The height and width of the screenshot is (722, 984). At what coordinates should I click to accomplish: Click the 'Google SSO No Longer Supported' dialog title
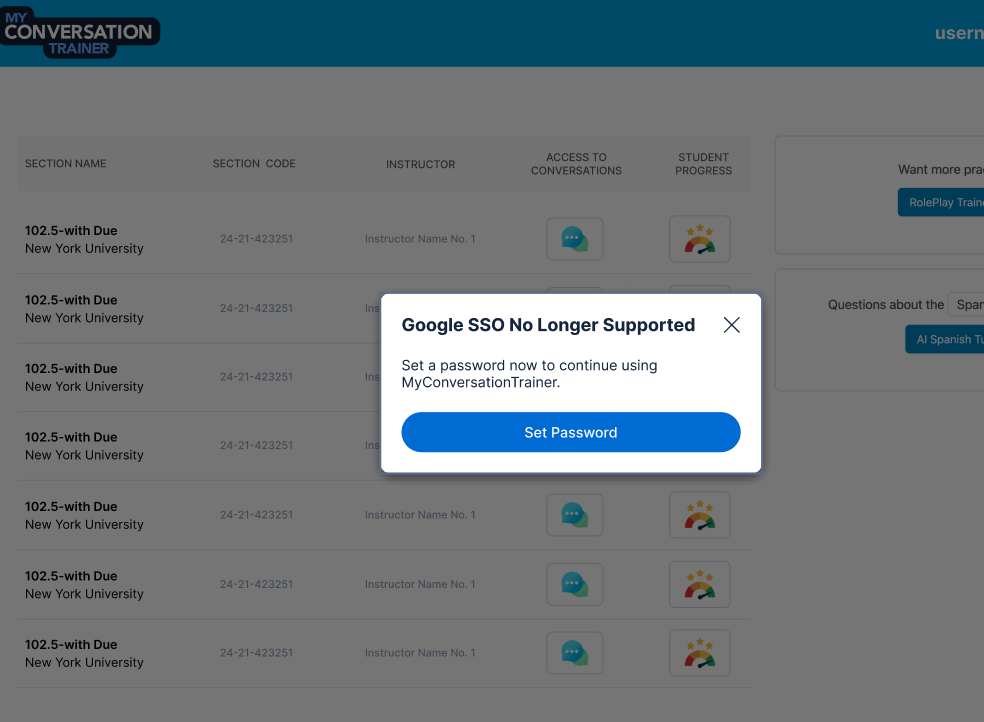pyautogui.click(x=548, y=325)
